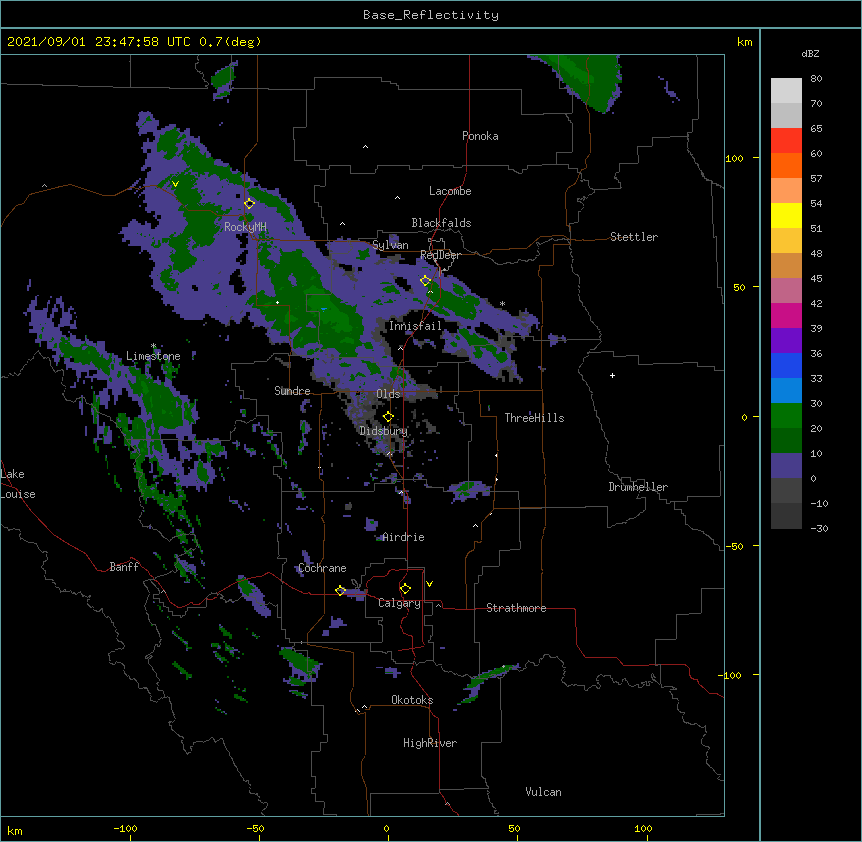Pick the light gray 80-70 dBZ legend swatch
Image resolution: width=862 pixels, height=842 pixels.
coord(786,91)
